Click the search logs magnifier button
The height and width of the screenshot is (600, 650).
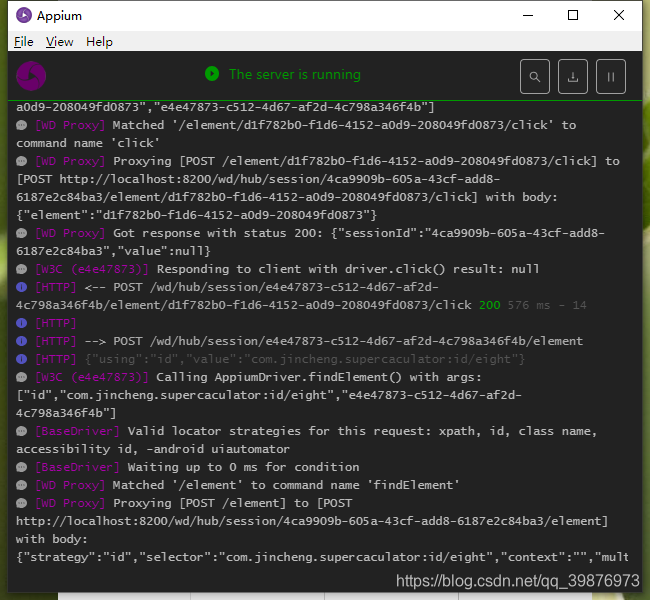535,77
